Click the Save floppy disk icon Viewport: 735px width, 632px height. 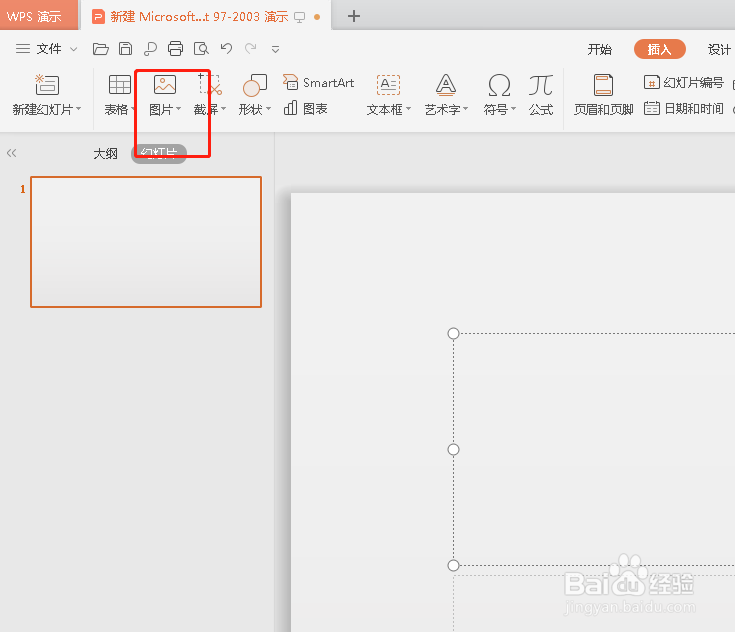pyautogui.click(x=125, y=49)
